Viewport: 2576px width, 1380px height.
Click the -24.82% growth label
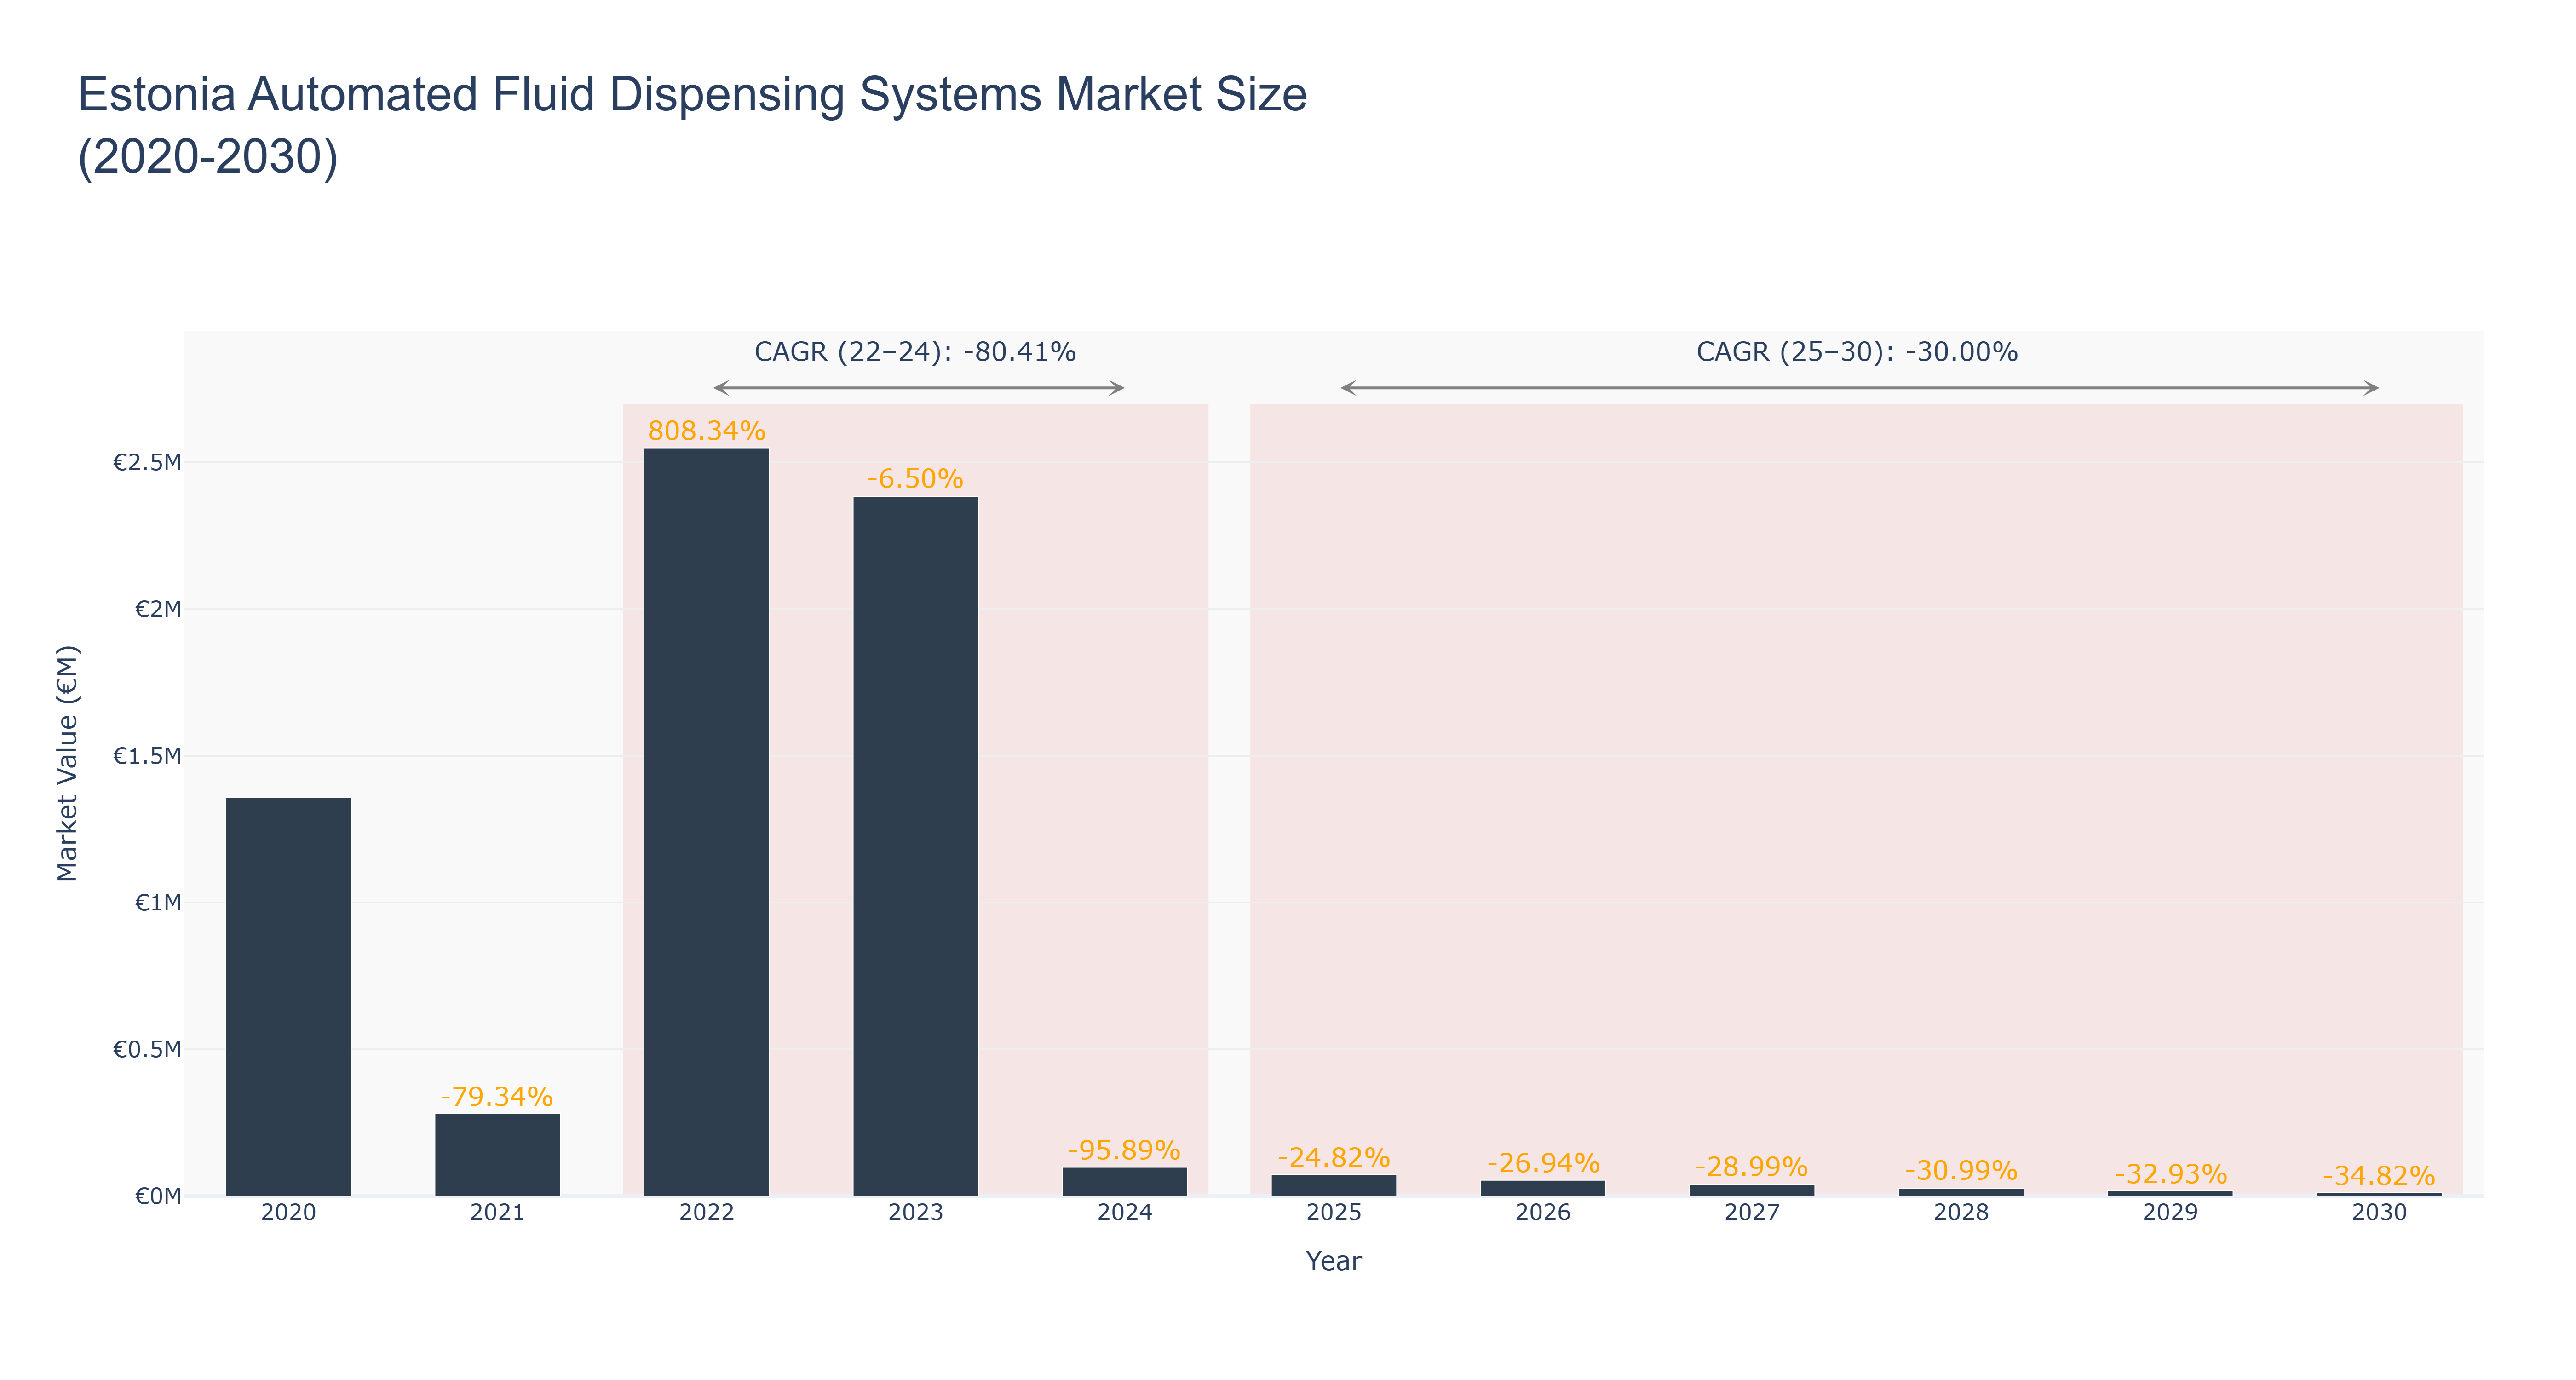[x=1333, y=1158]
